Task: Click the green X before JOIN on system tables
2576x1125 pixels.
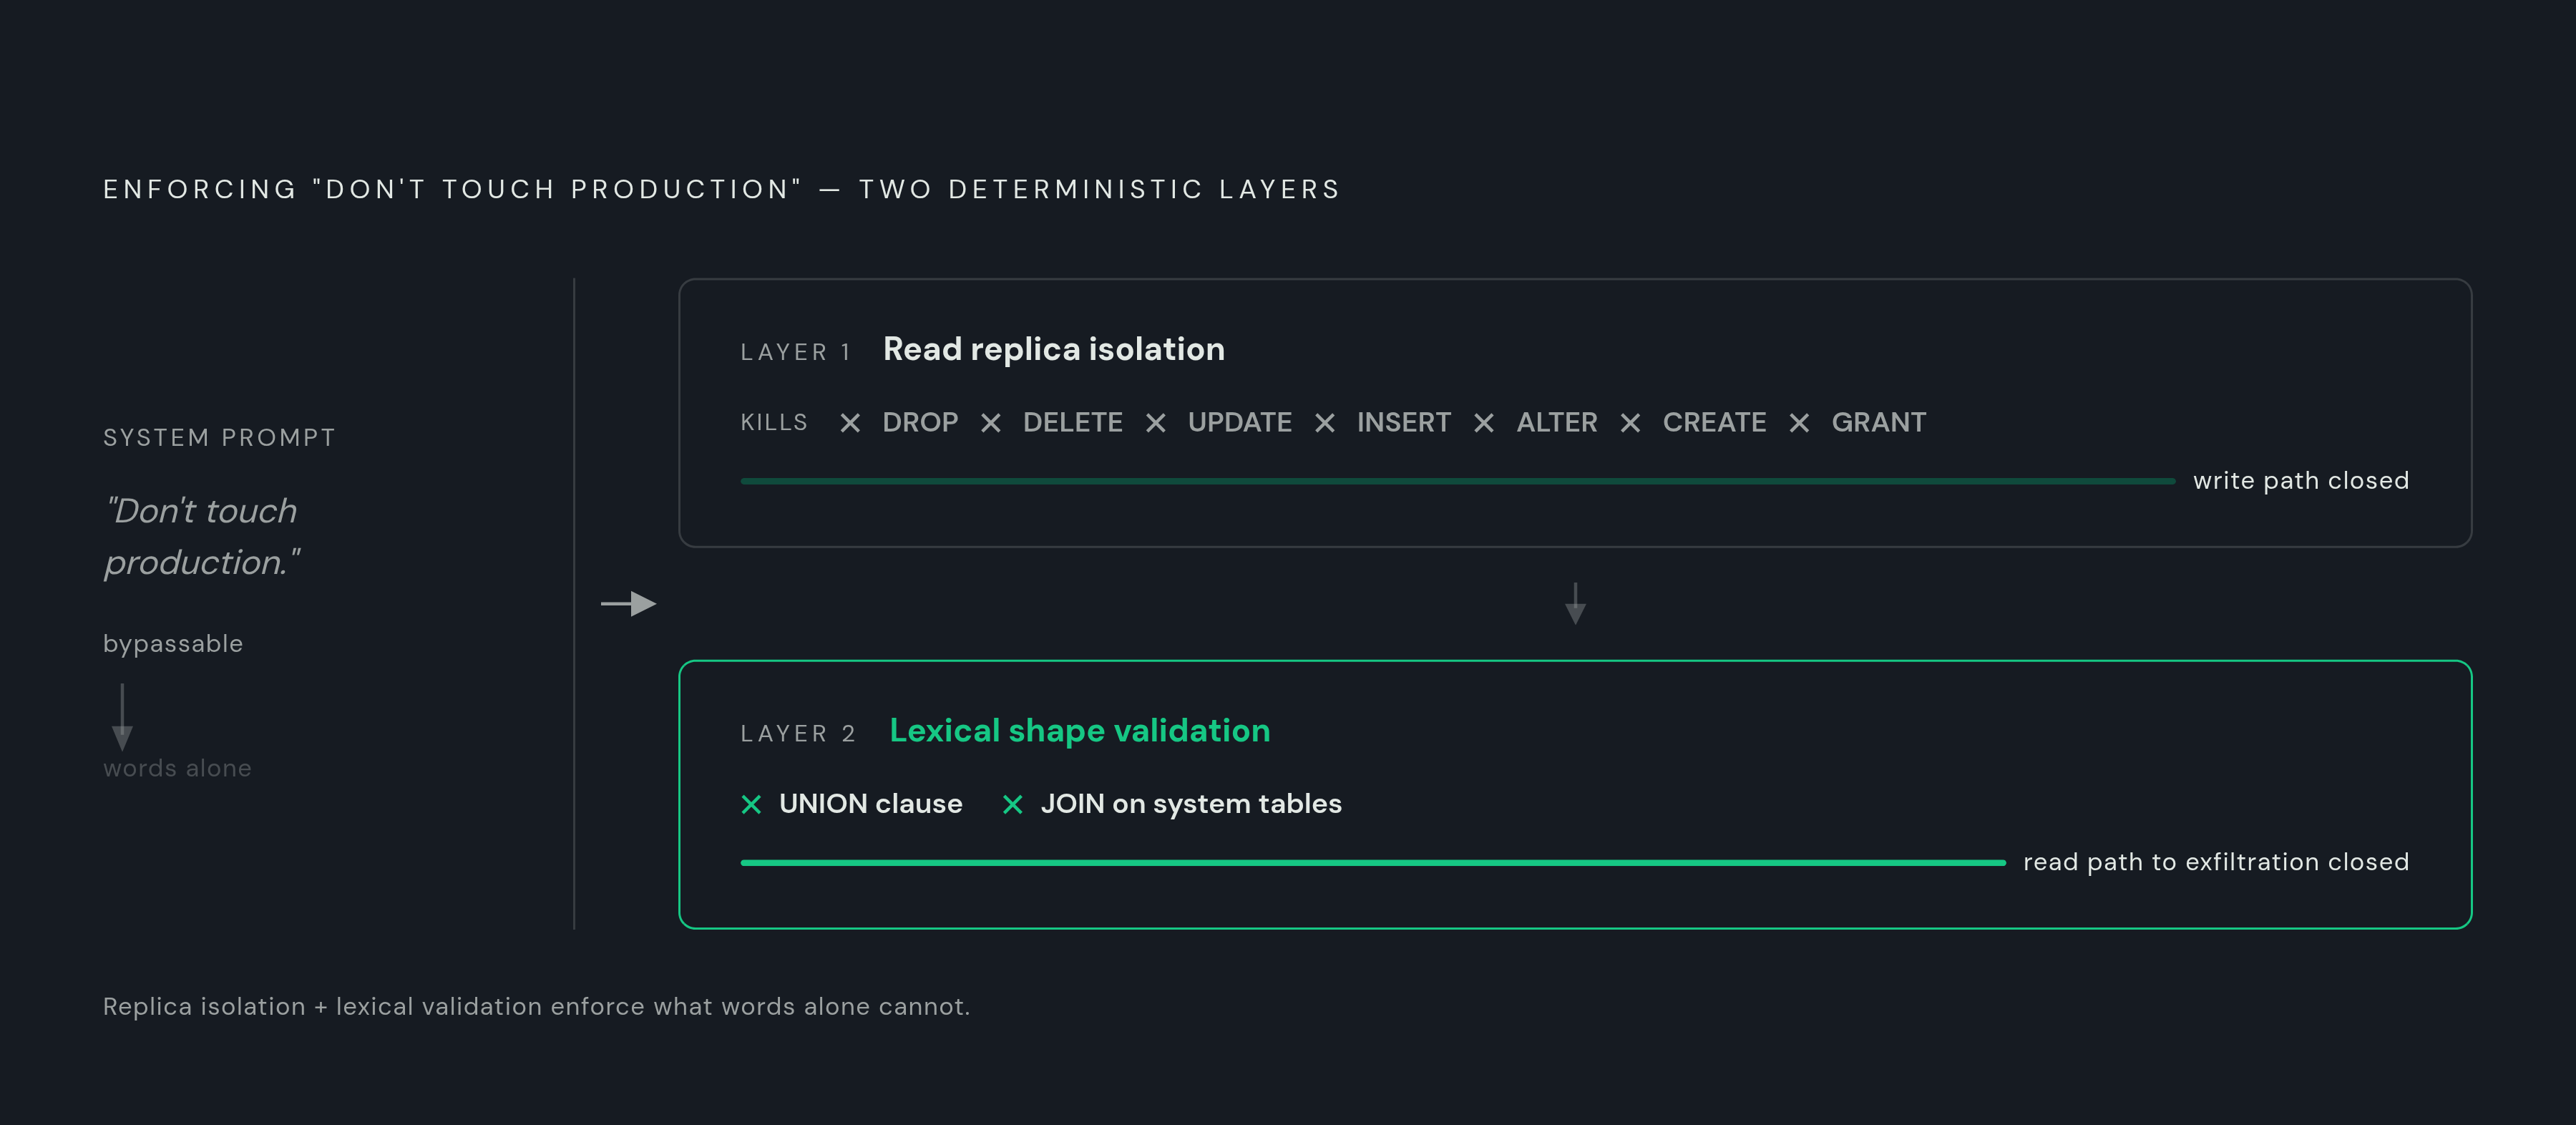Action: (x=1013, y=804)
